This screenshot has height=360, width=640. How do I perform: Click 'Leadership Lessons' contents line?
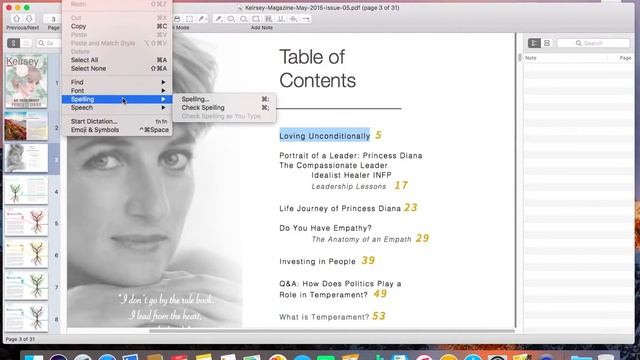tap(349, 187)
